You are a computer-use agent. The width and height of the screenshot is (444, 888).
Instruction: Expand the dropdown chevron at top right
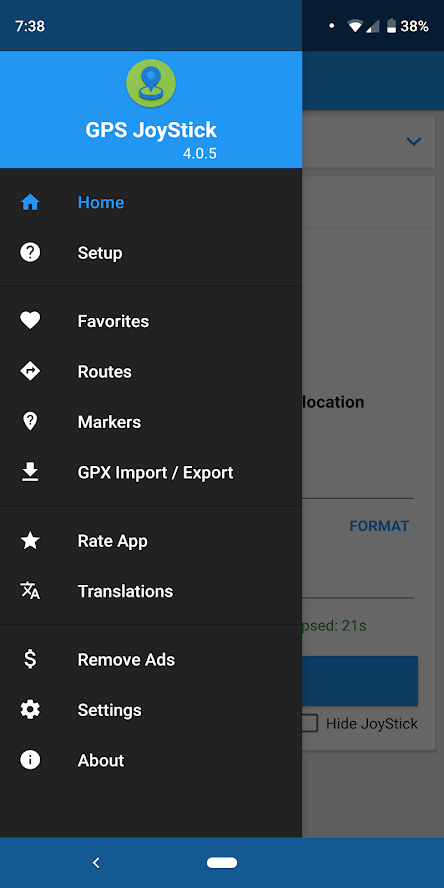coord(414,141)
